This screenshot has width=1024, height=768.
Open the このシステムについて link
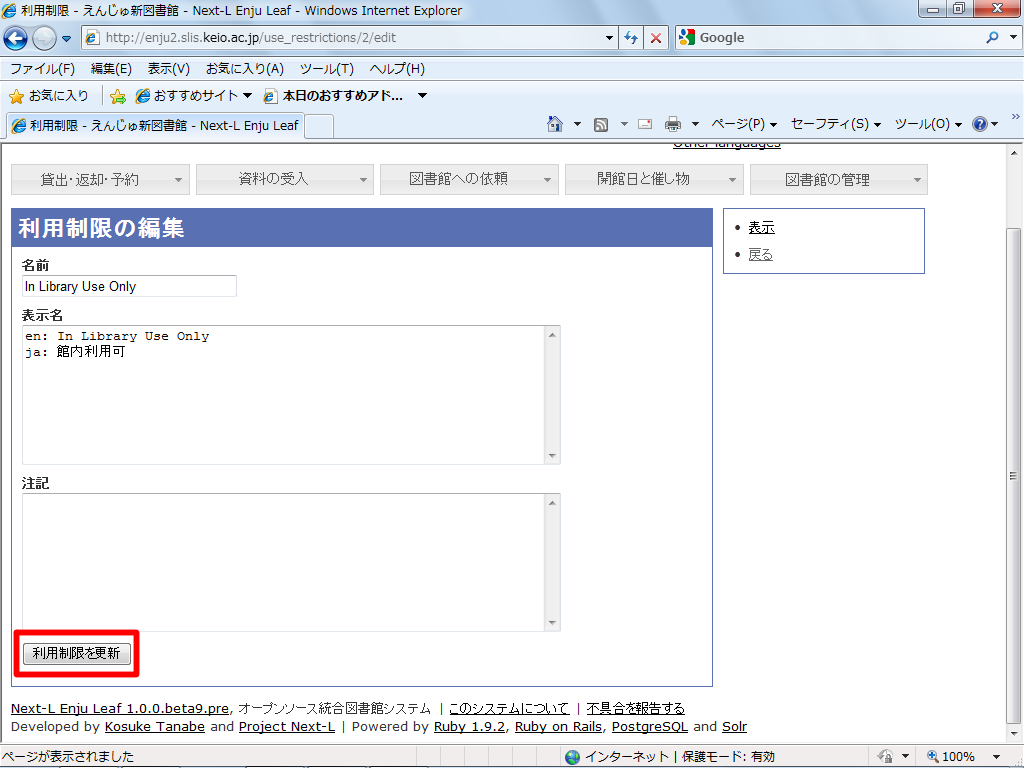(509, 708)
